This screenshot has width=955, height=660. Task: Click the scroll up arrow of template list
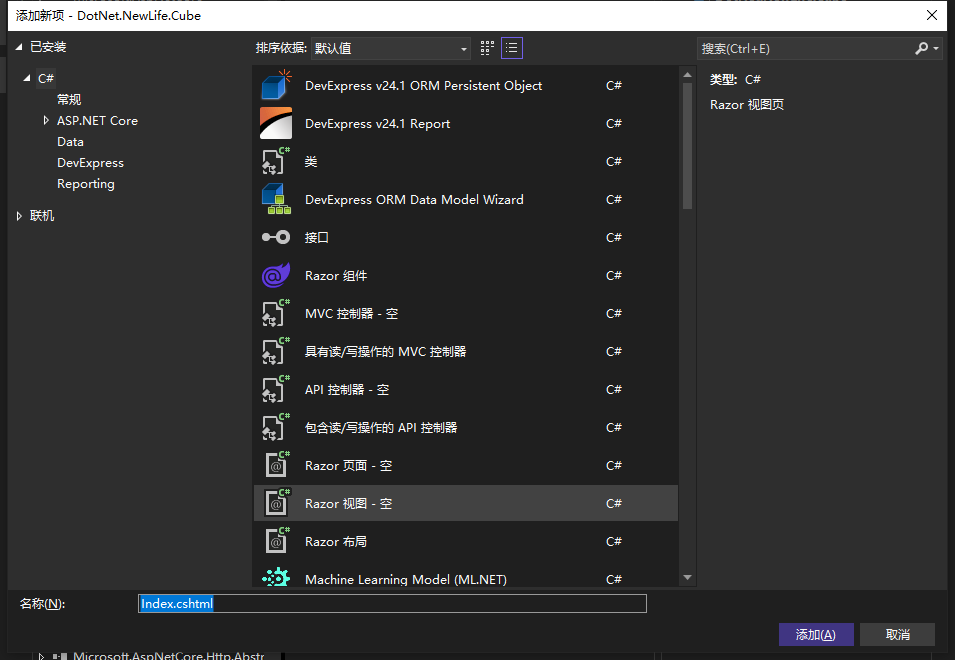pyautogui.click(x=687, y=74)
